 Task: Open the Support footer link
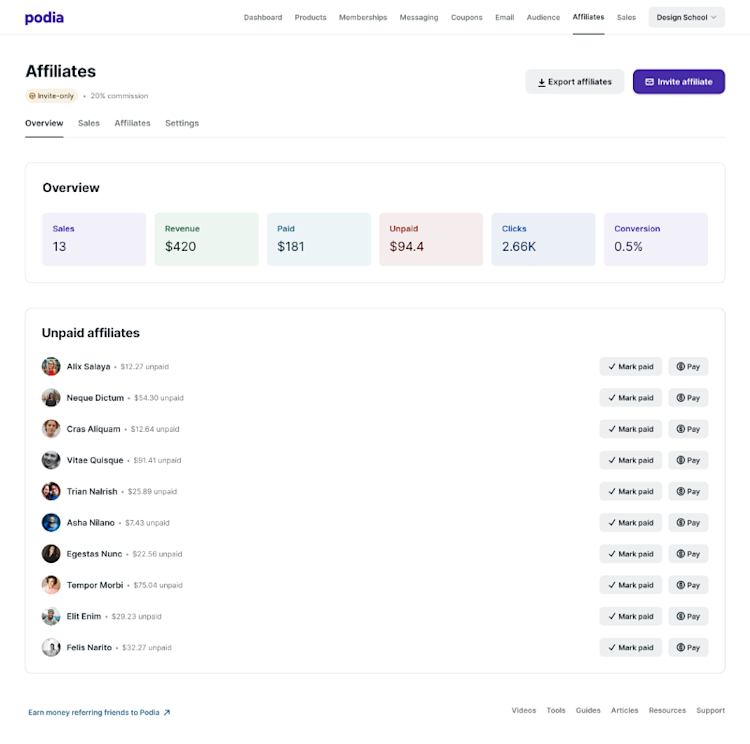[710, 711]
